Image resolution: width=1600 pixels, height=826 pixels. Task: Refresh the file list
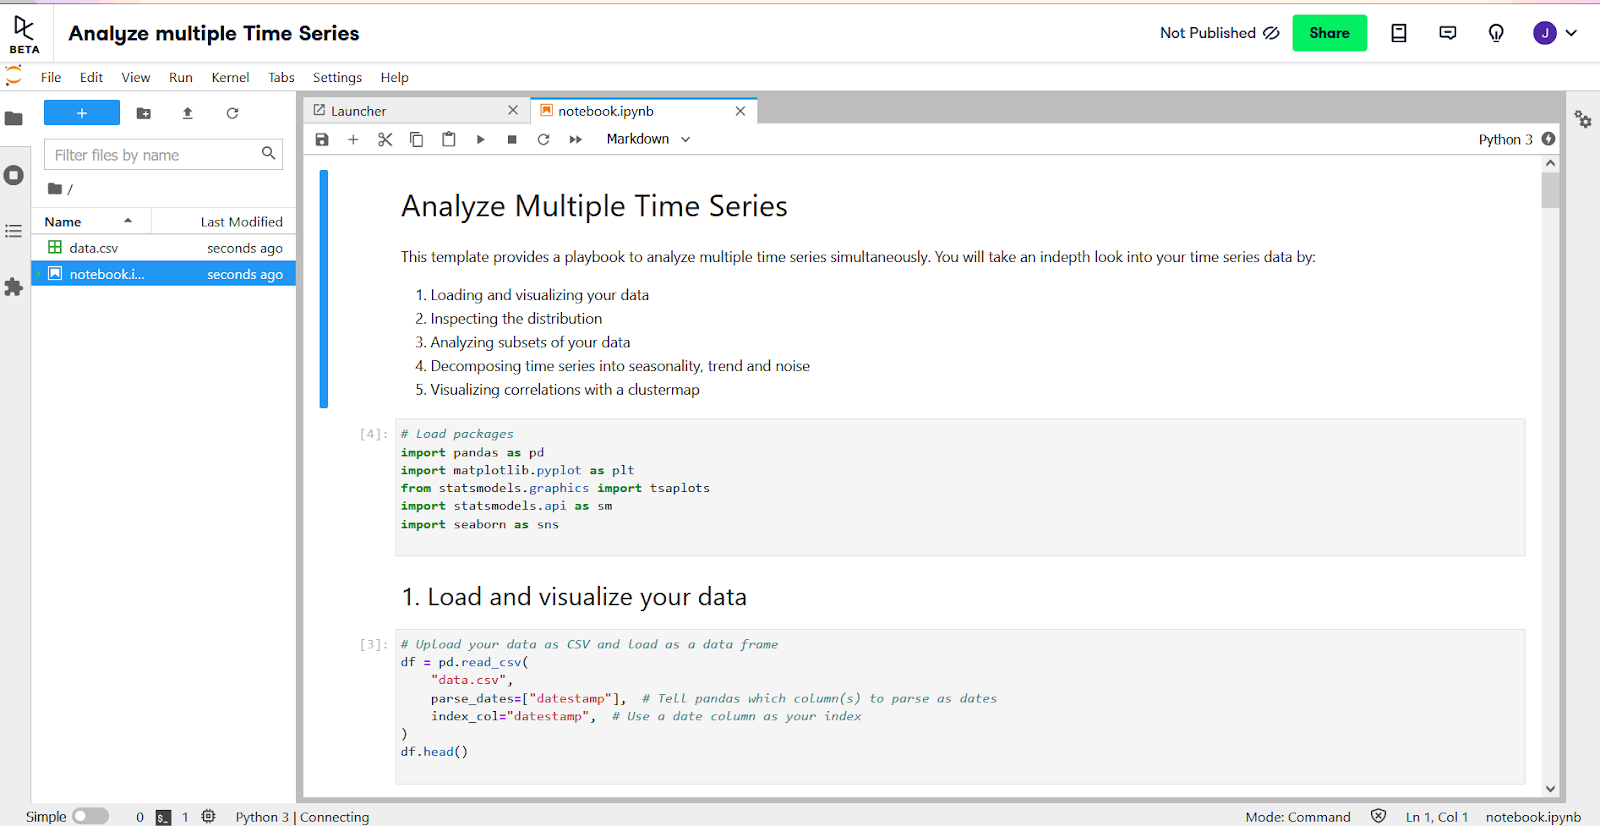(232, 114)
